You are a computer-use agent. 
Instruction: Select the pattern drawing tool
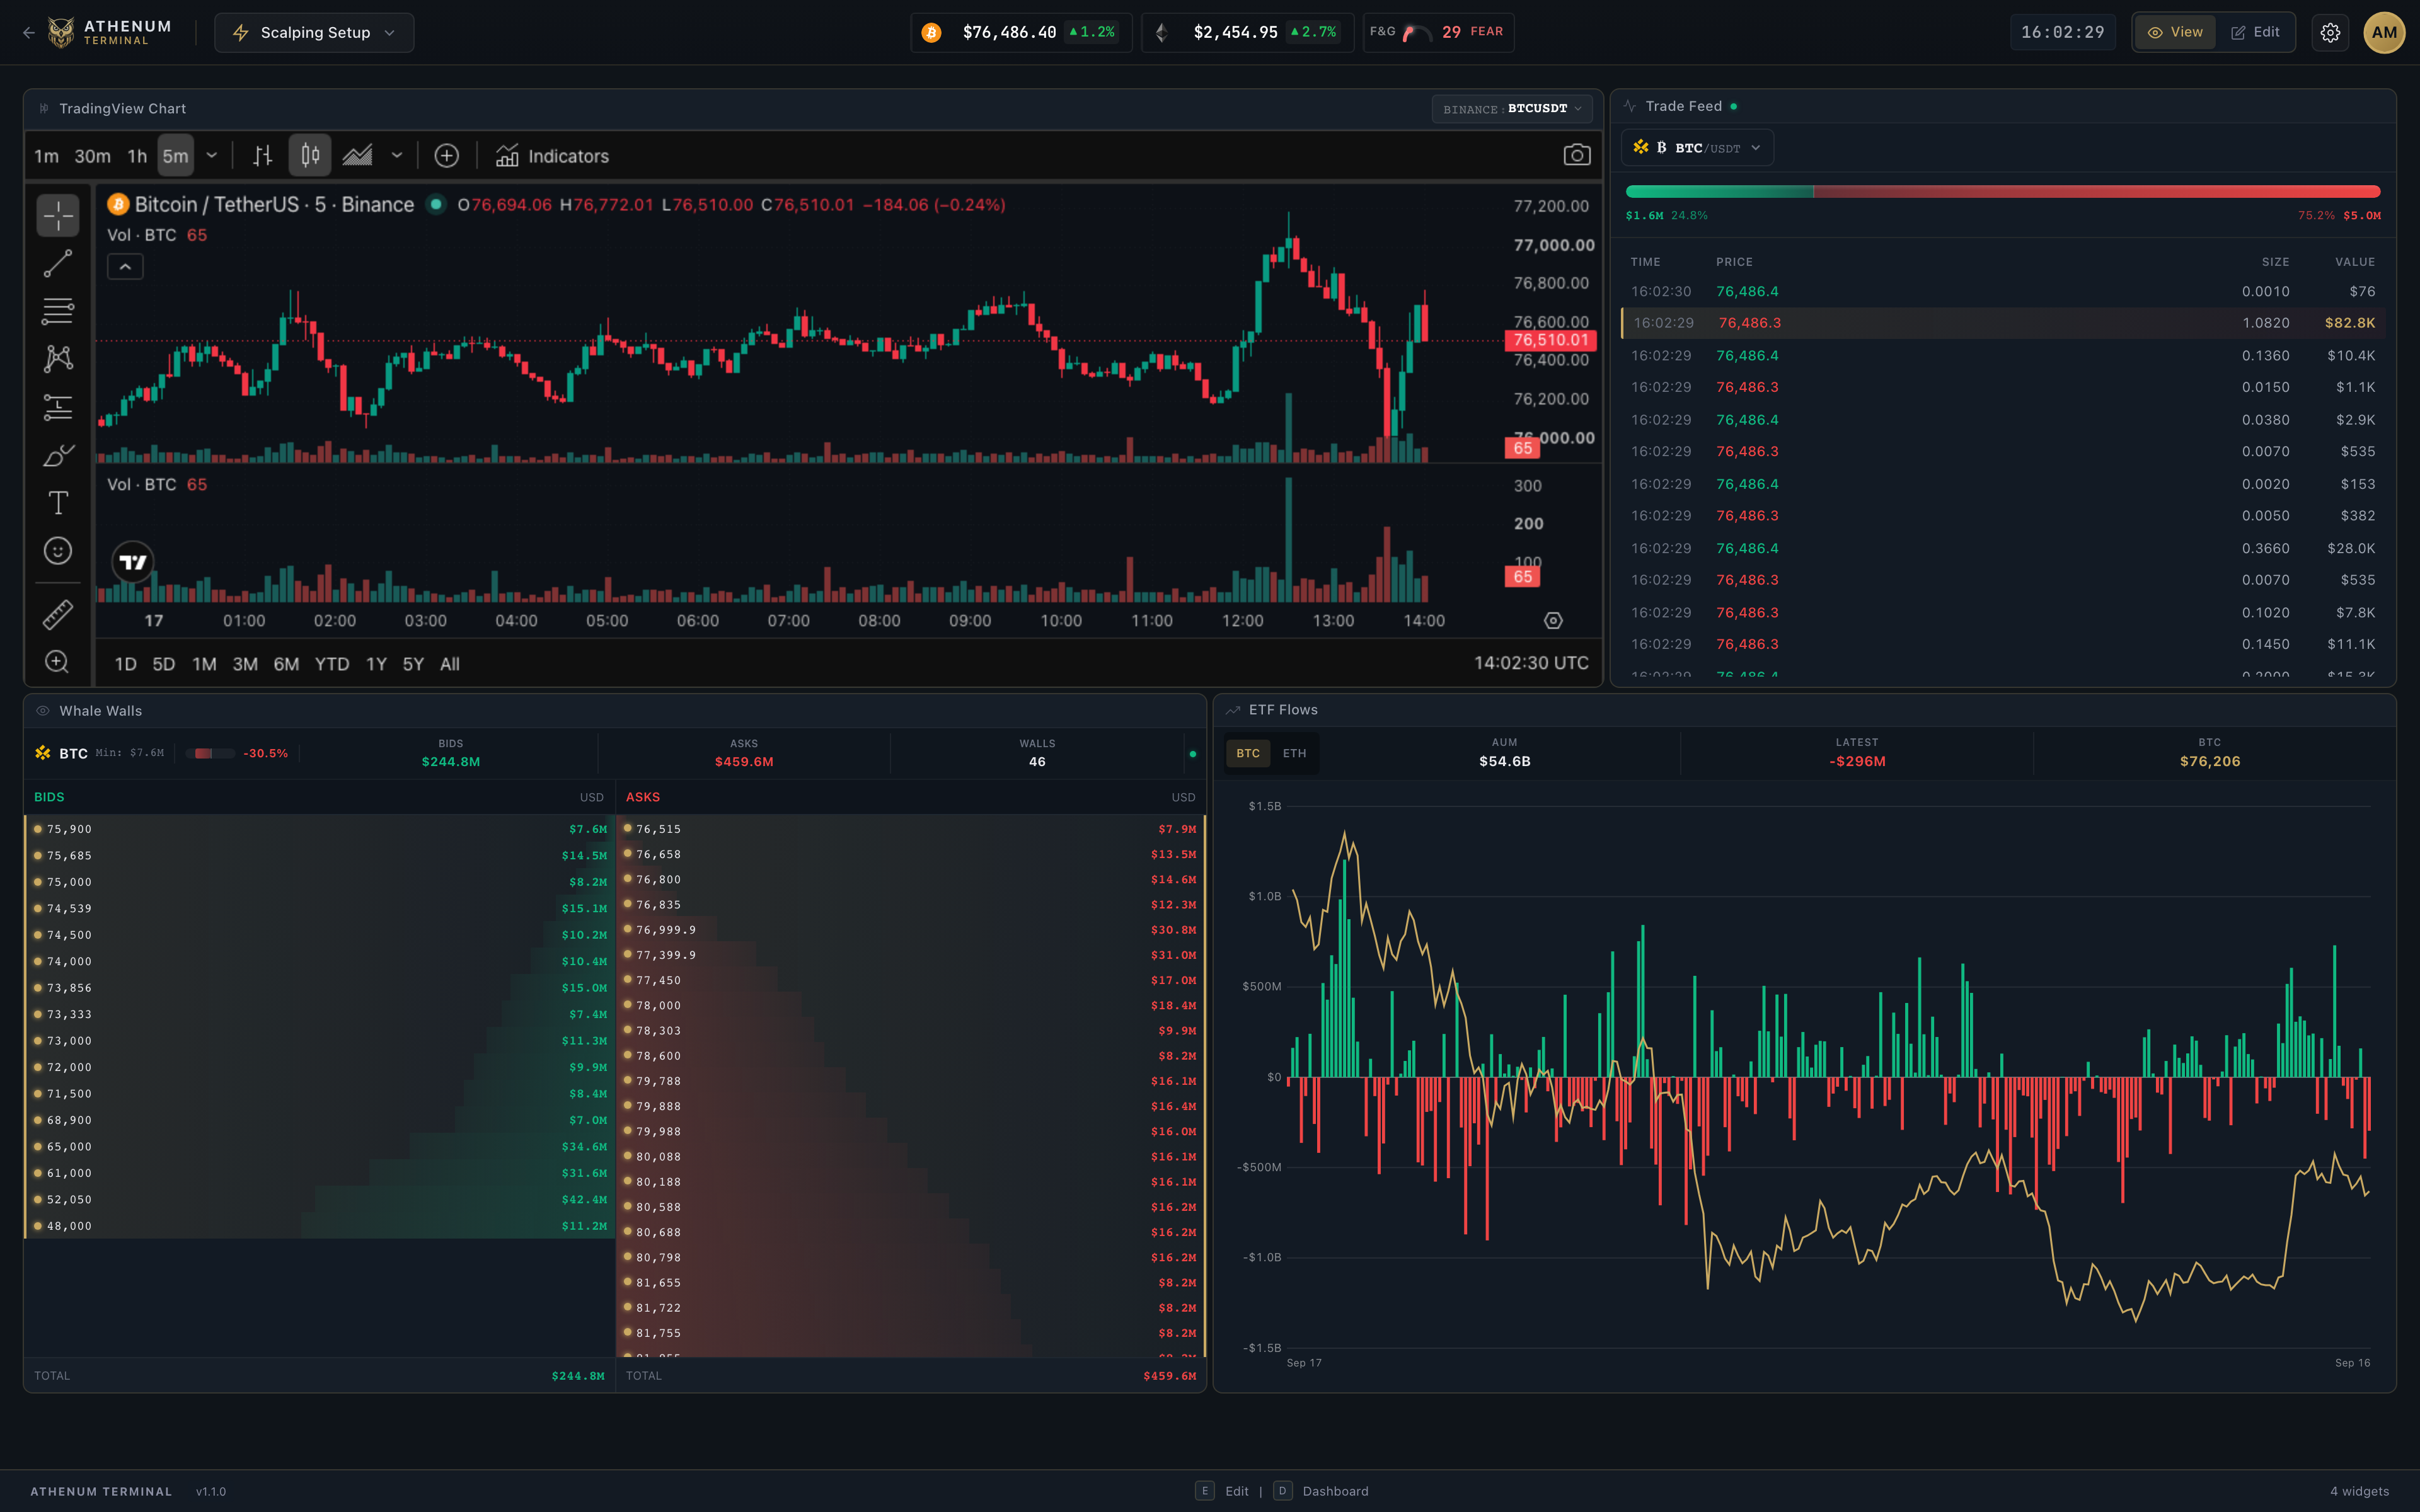tap(58, 359)
